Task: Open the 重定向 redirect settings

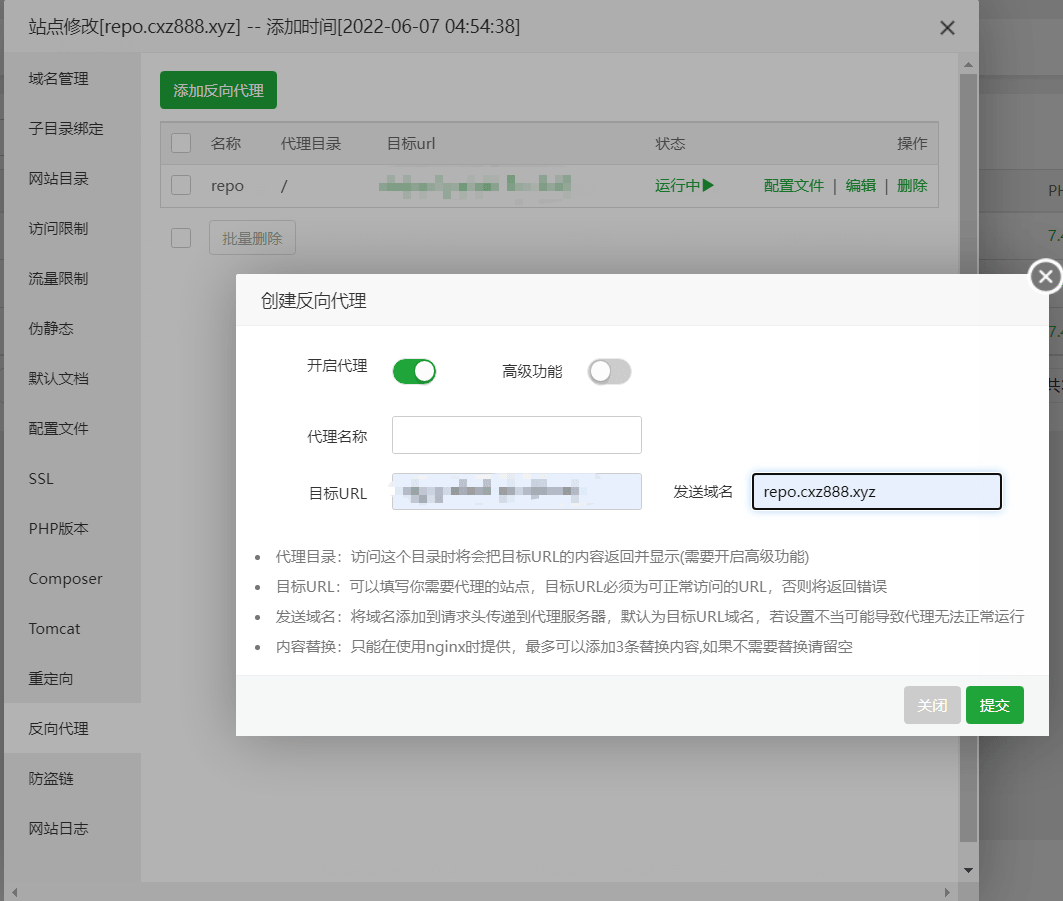Action: [x=52, y=678]
